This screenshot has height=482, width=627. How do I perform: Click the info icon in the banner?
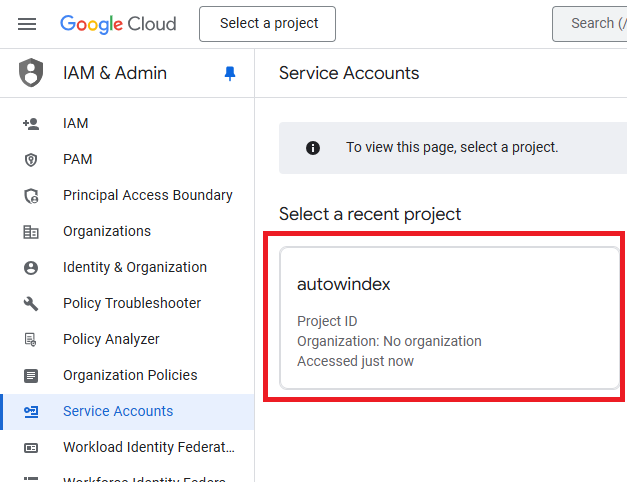313,148
